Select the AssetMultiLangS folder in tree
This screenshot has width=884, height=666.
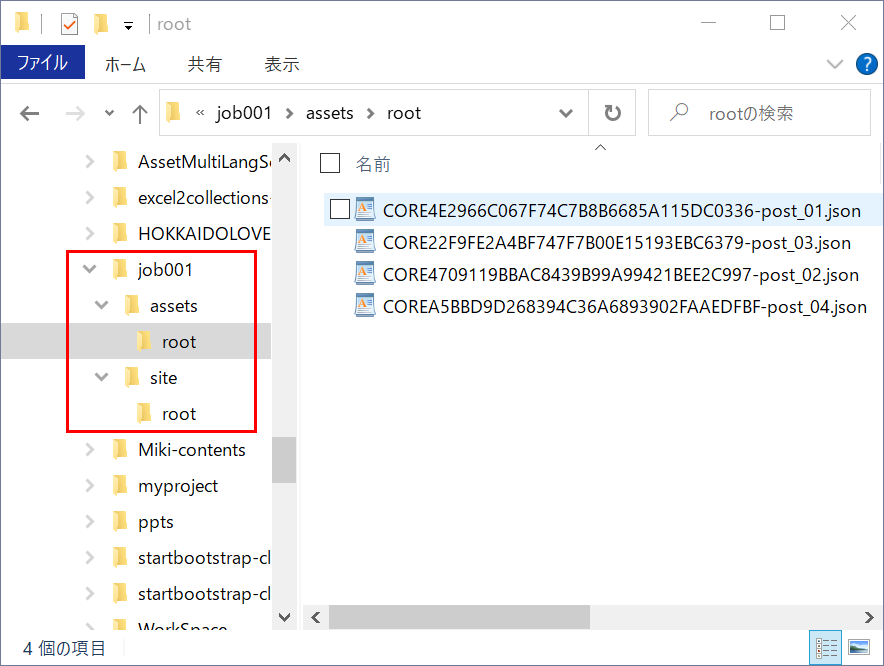[204, 162]
